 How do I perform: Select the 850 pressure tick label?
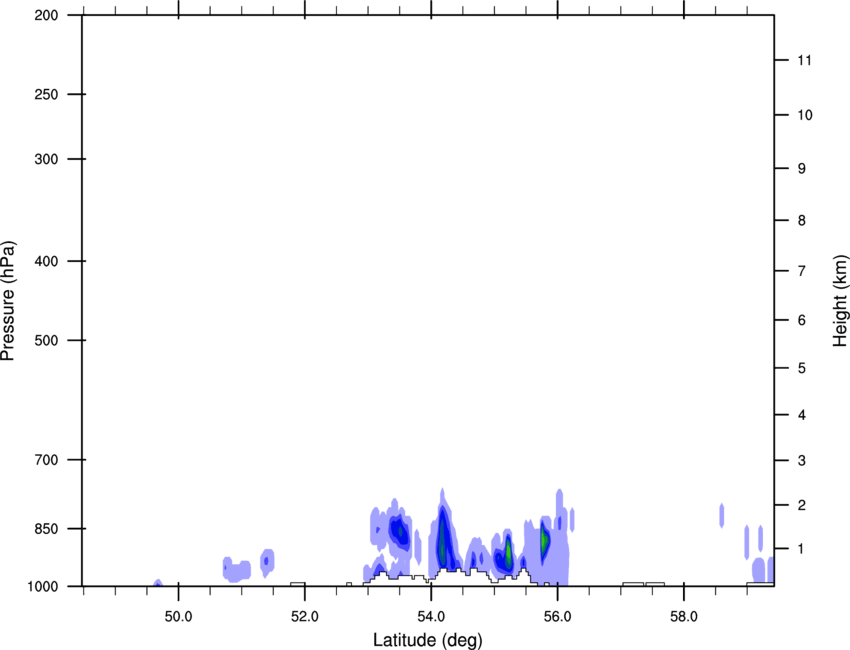(x=46, y=529)
